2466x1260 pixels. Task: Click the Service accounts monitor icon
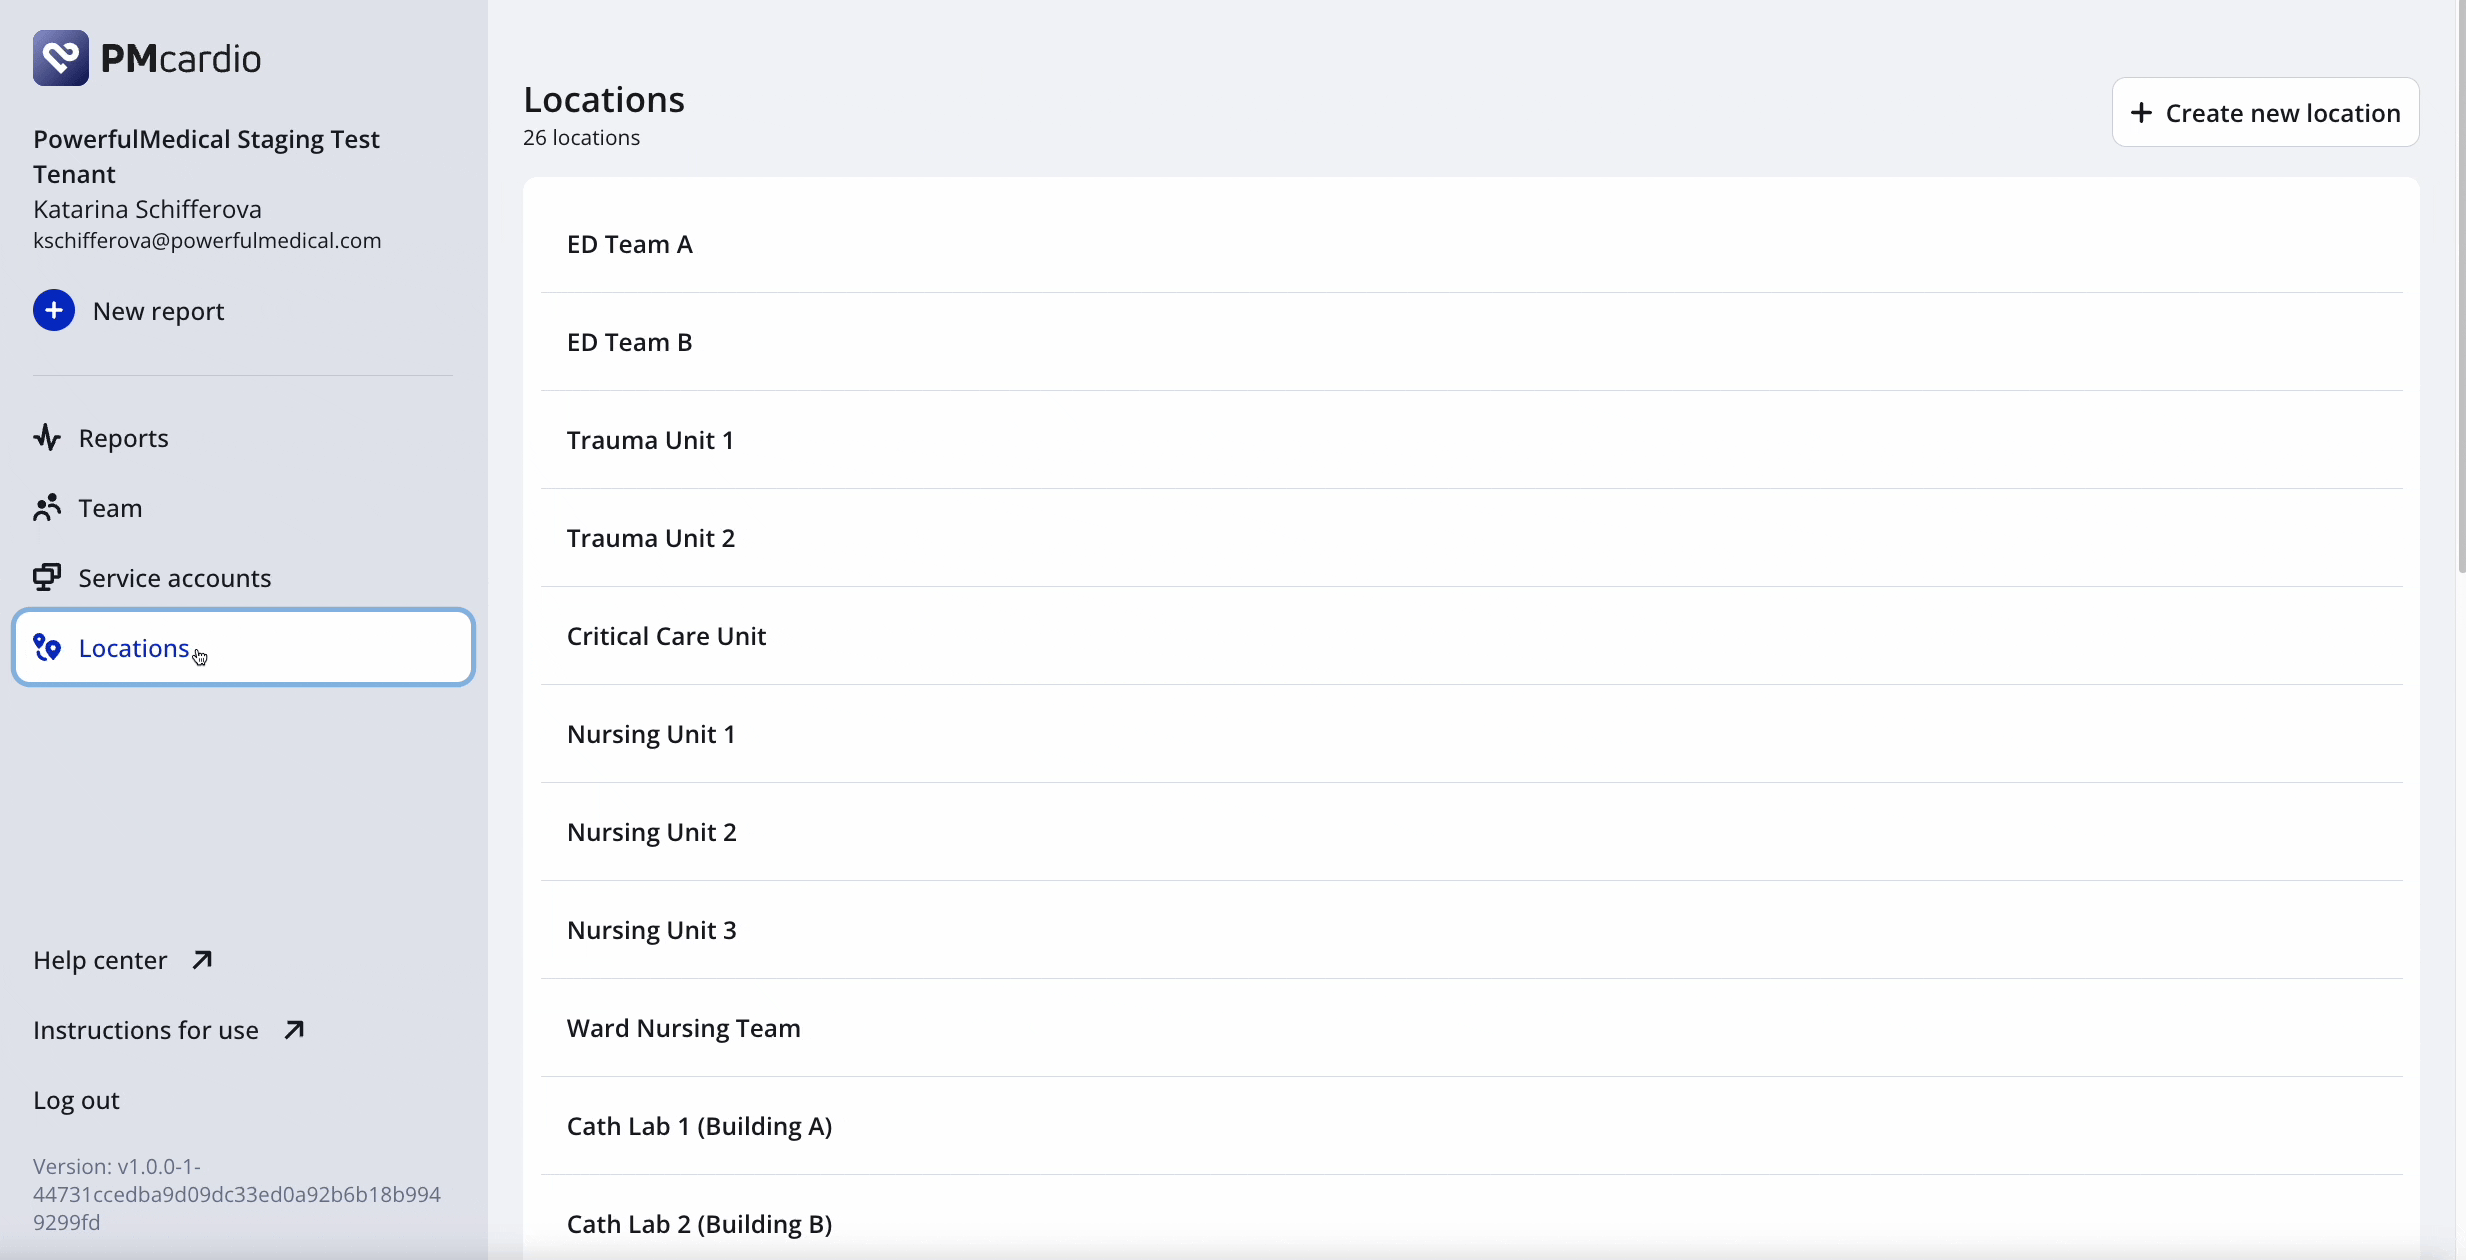47,577
